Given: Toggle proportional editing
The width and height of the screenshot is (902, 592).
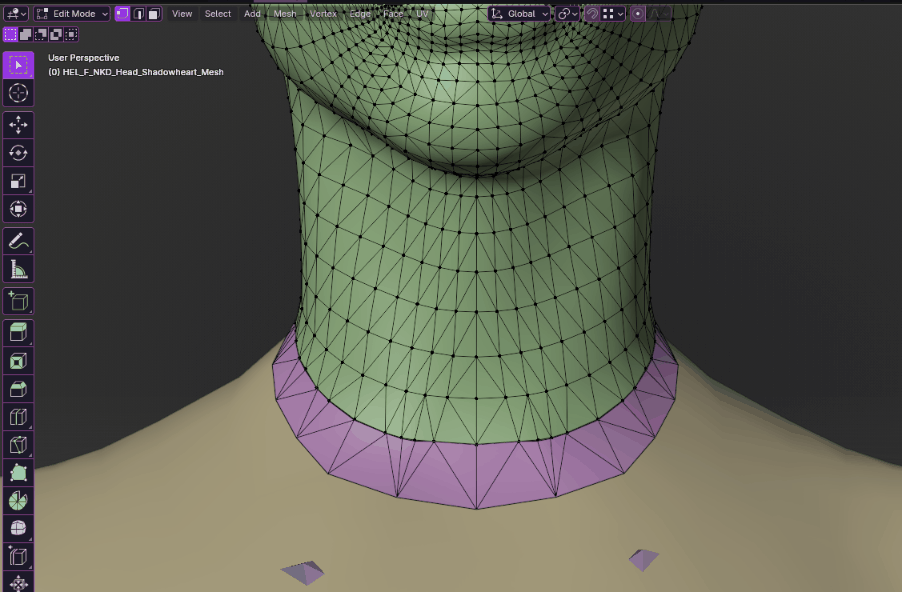Looking at the screenshot, I should pos(638,14).
